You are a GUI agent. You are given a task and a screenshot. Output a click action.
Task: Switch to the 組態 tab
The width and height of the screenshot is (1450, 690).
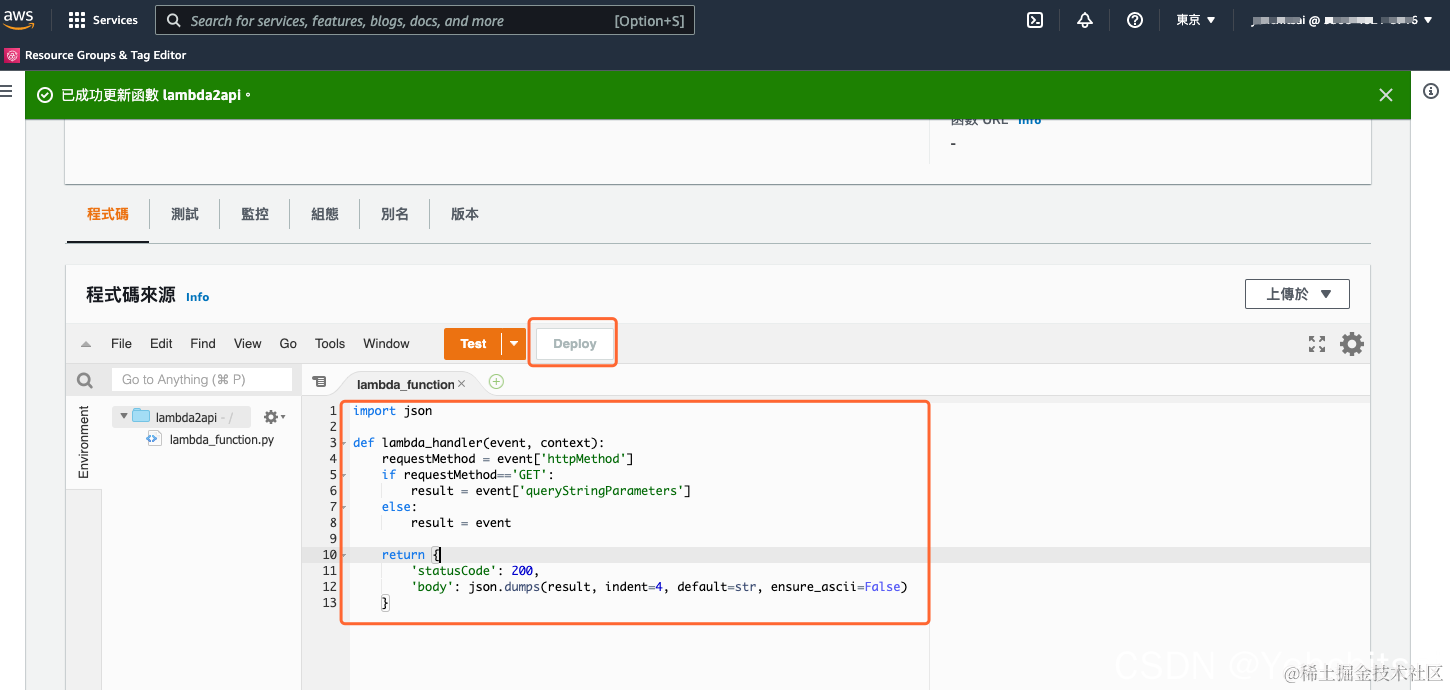point(325,214)
